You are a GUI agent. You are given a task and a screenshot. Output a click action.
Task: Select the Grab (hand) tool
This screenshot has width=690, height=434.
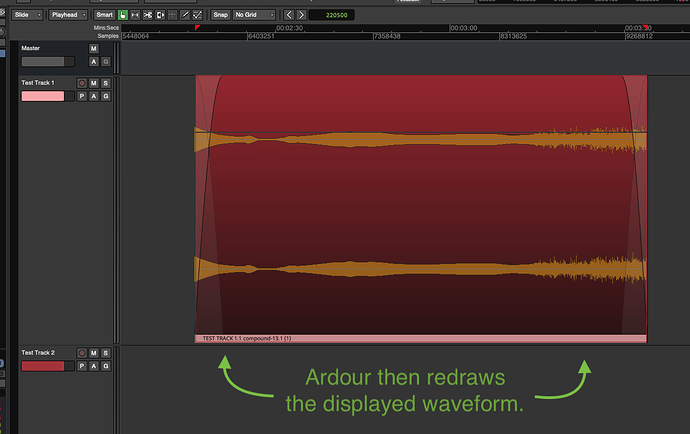click(x=123, y=16)
